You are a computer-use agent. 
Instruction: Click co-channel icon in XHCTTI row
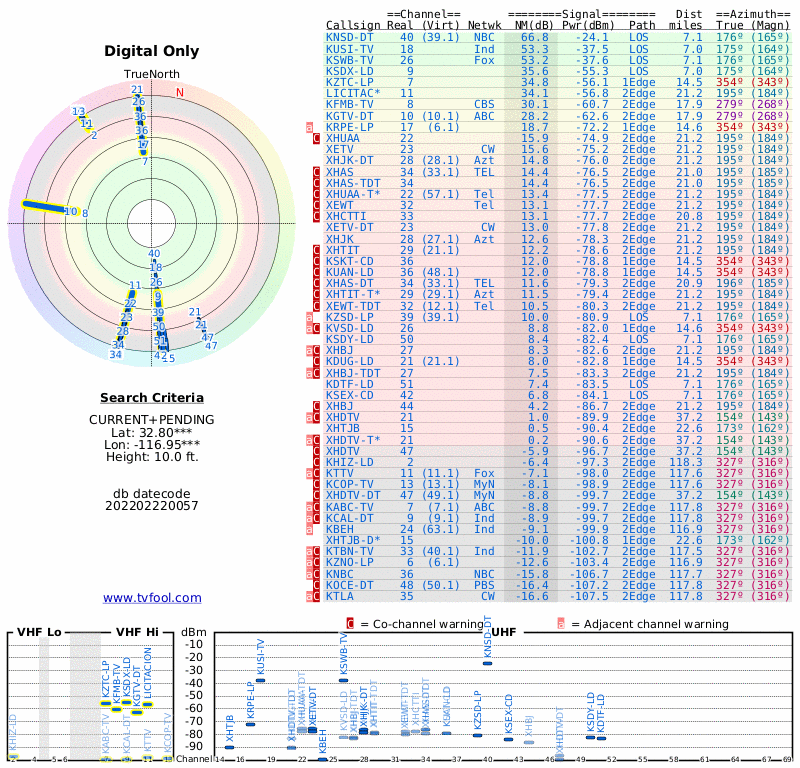coord(316,216)
